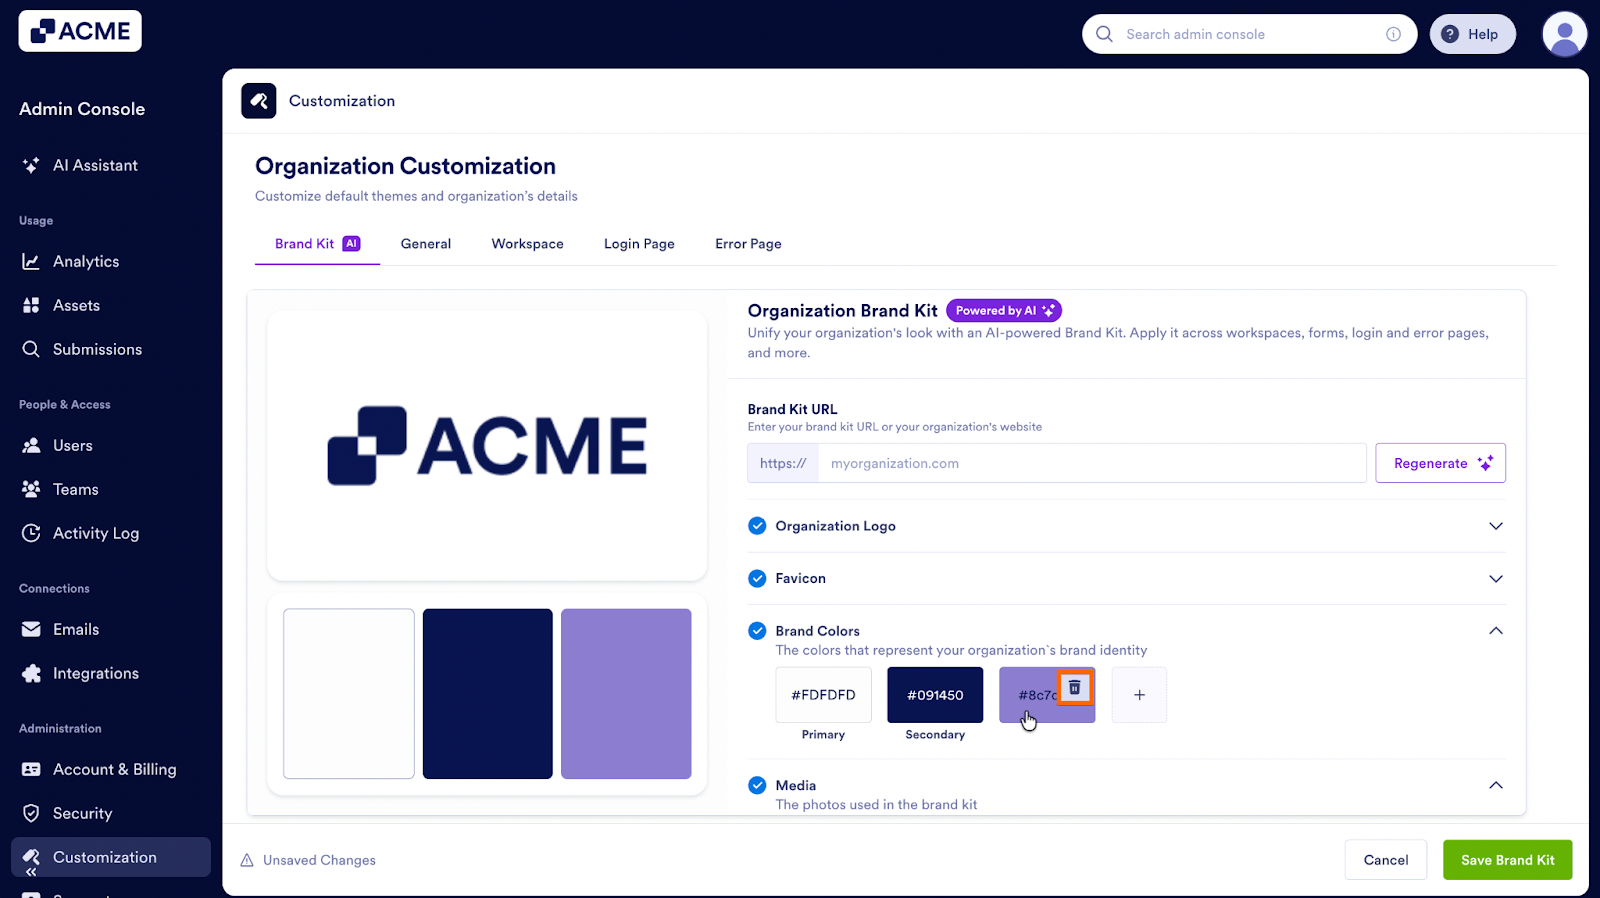This screenshot has height=898, width=1600.
Task: Open the Help button
Action: click(1472, 34)
